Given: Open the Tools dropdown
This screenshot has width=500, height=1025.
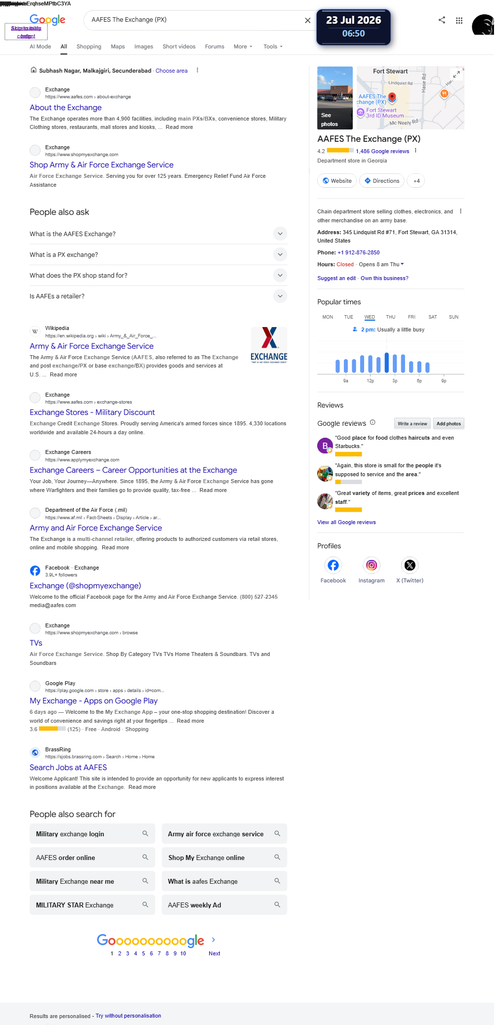Looking at the screenshot, I should click(273, 46).
